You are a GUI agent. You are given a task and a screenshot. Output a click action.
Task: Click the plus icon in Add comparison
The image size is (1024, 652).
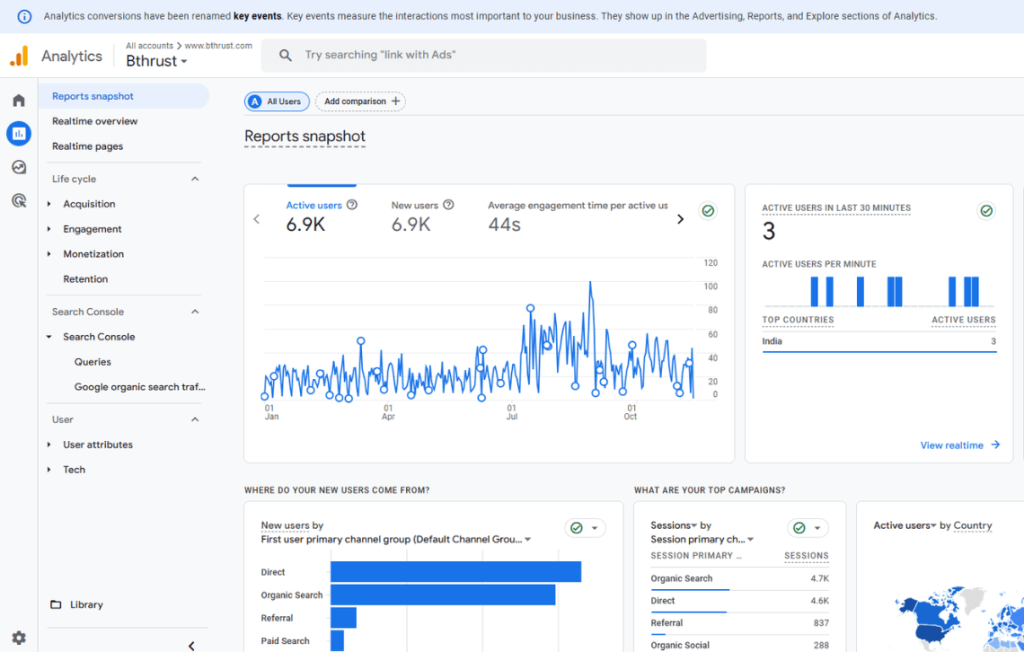(x=395, y=101)
